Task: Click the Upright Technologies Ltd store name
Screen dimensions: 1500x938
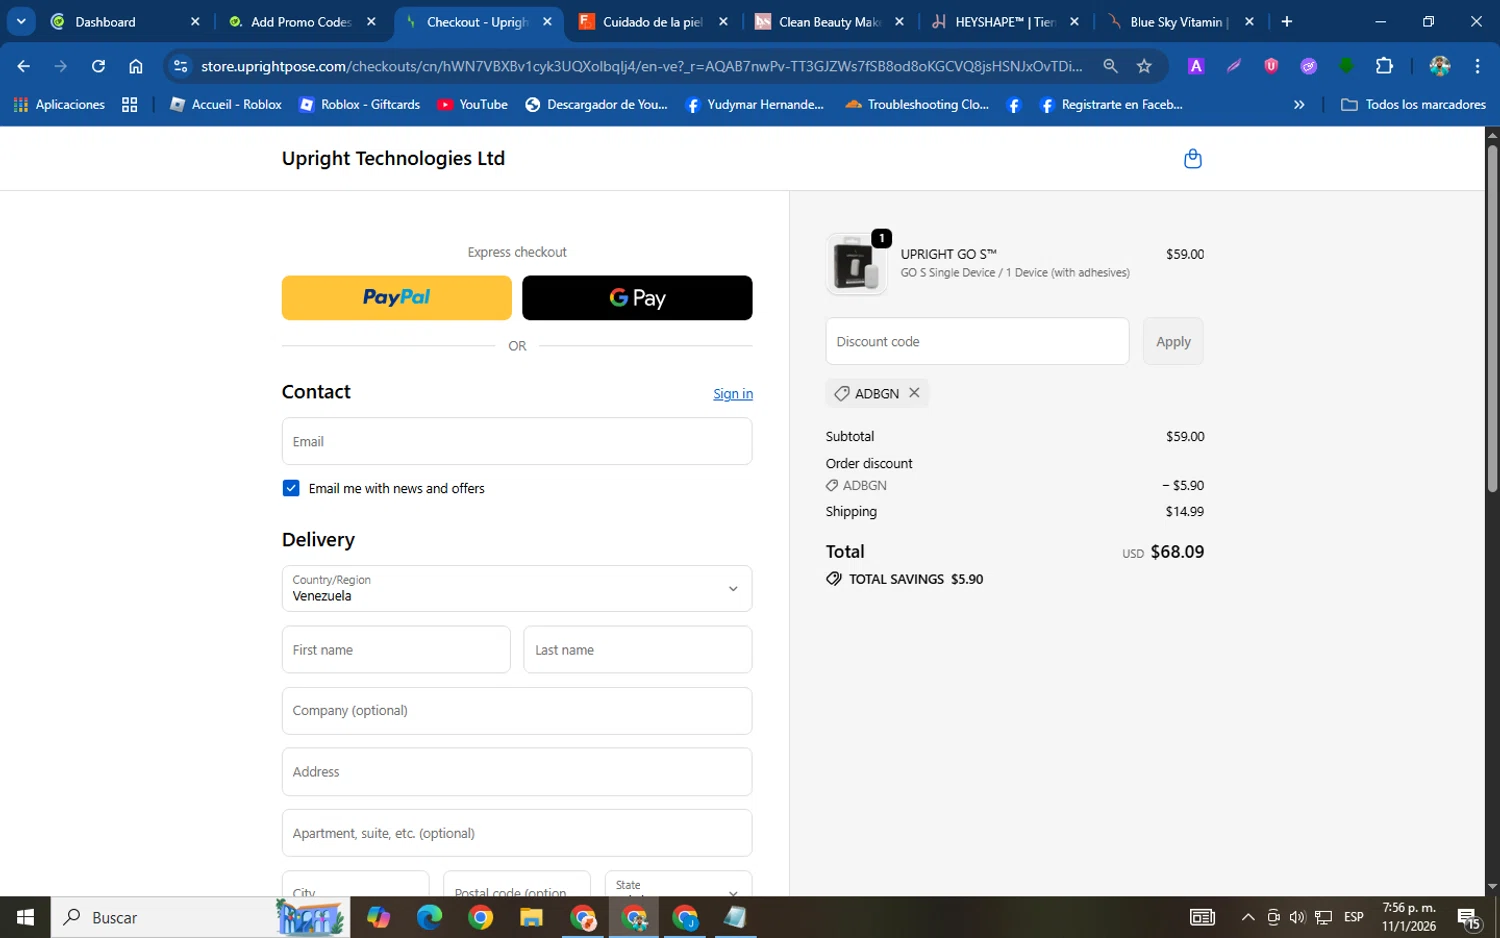Action: (x=393, y=158)
